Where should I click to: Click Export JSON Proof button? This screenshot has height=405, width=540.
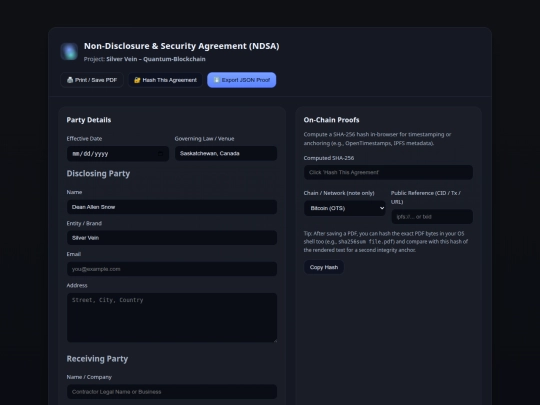[x=241, y=80]
